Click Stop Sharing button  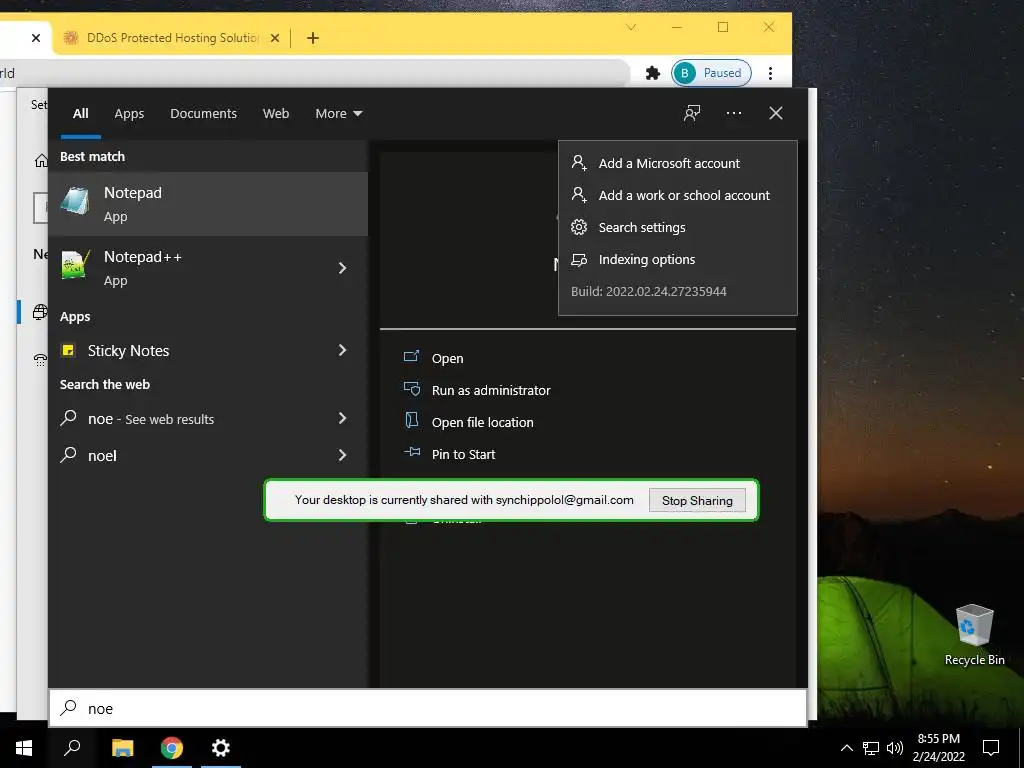pos(697,500)
